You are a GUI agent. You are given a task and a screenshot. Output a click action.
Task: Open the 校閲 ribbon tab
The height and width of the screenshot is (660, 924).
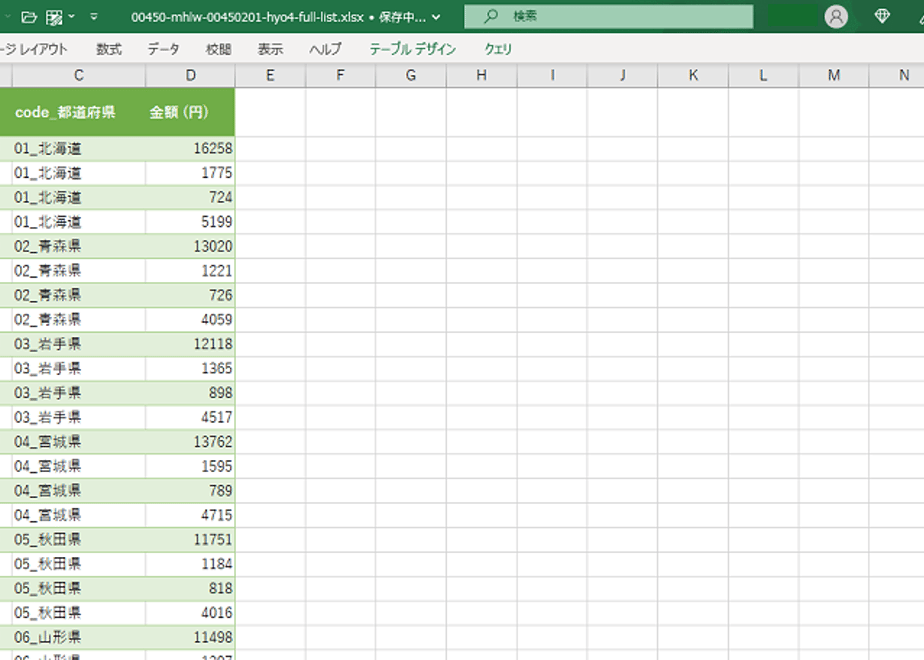tap(218, 50)
